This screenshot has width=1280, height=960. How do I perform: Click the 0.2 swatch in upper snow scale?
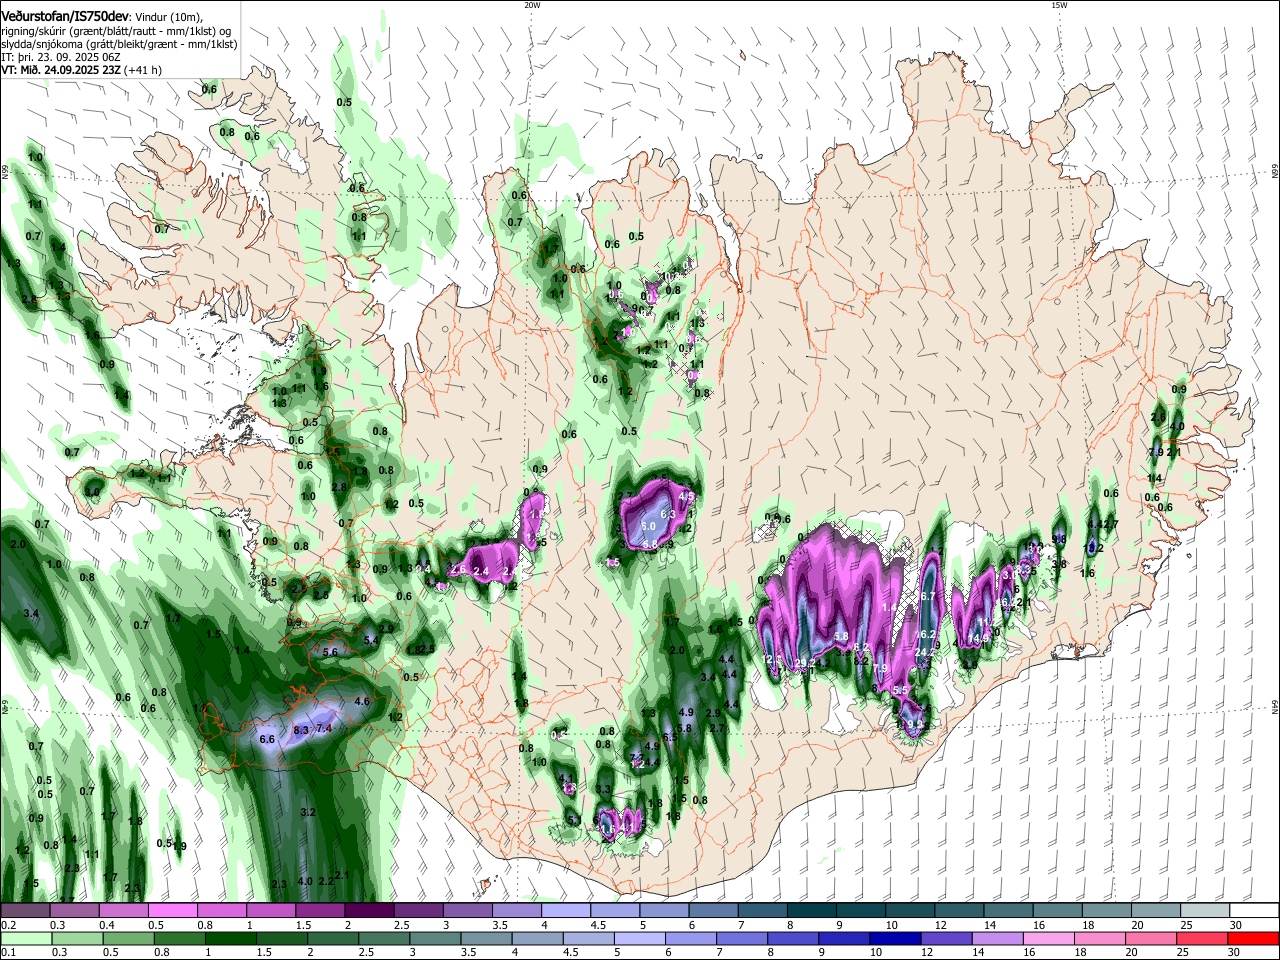point(25,911)
